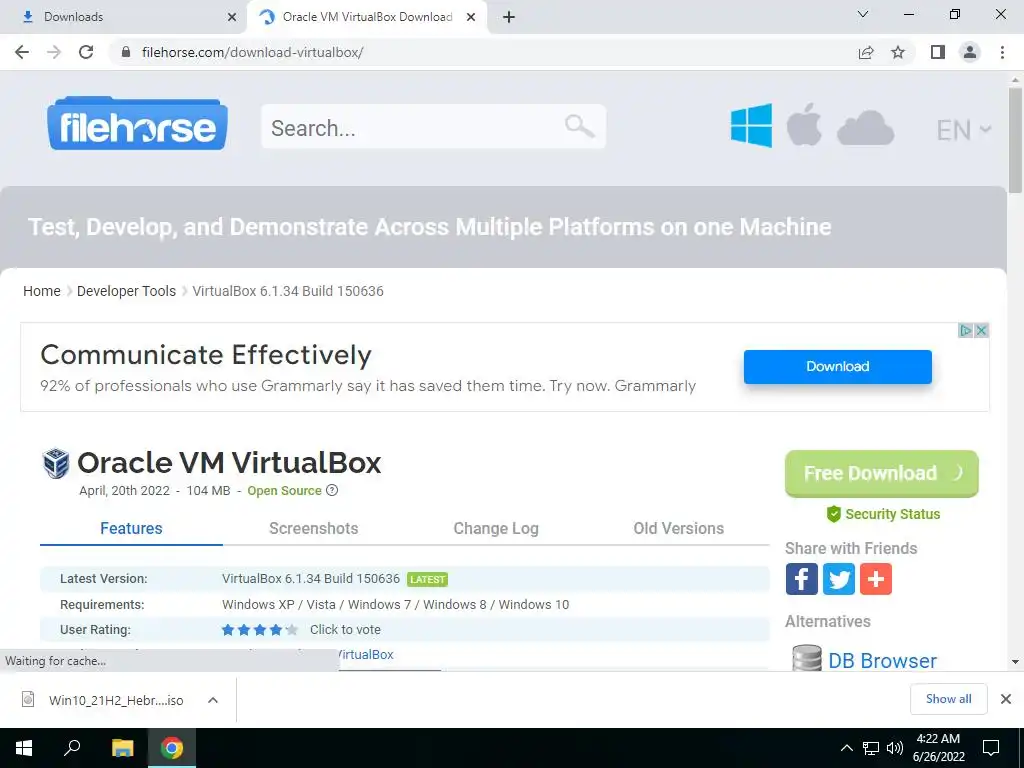Bookmark this page with the star icon
1024x768 pixels.
pyautogui.click(x=898, y=52)
